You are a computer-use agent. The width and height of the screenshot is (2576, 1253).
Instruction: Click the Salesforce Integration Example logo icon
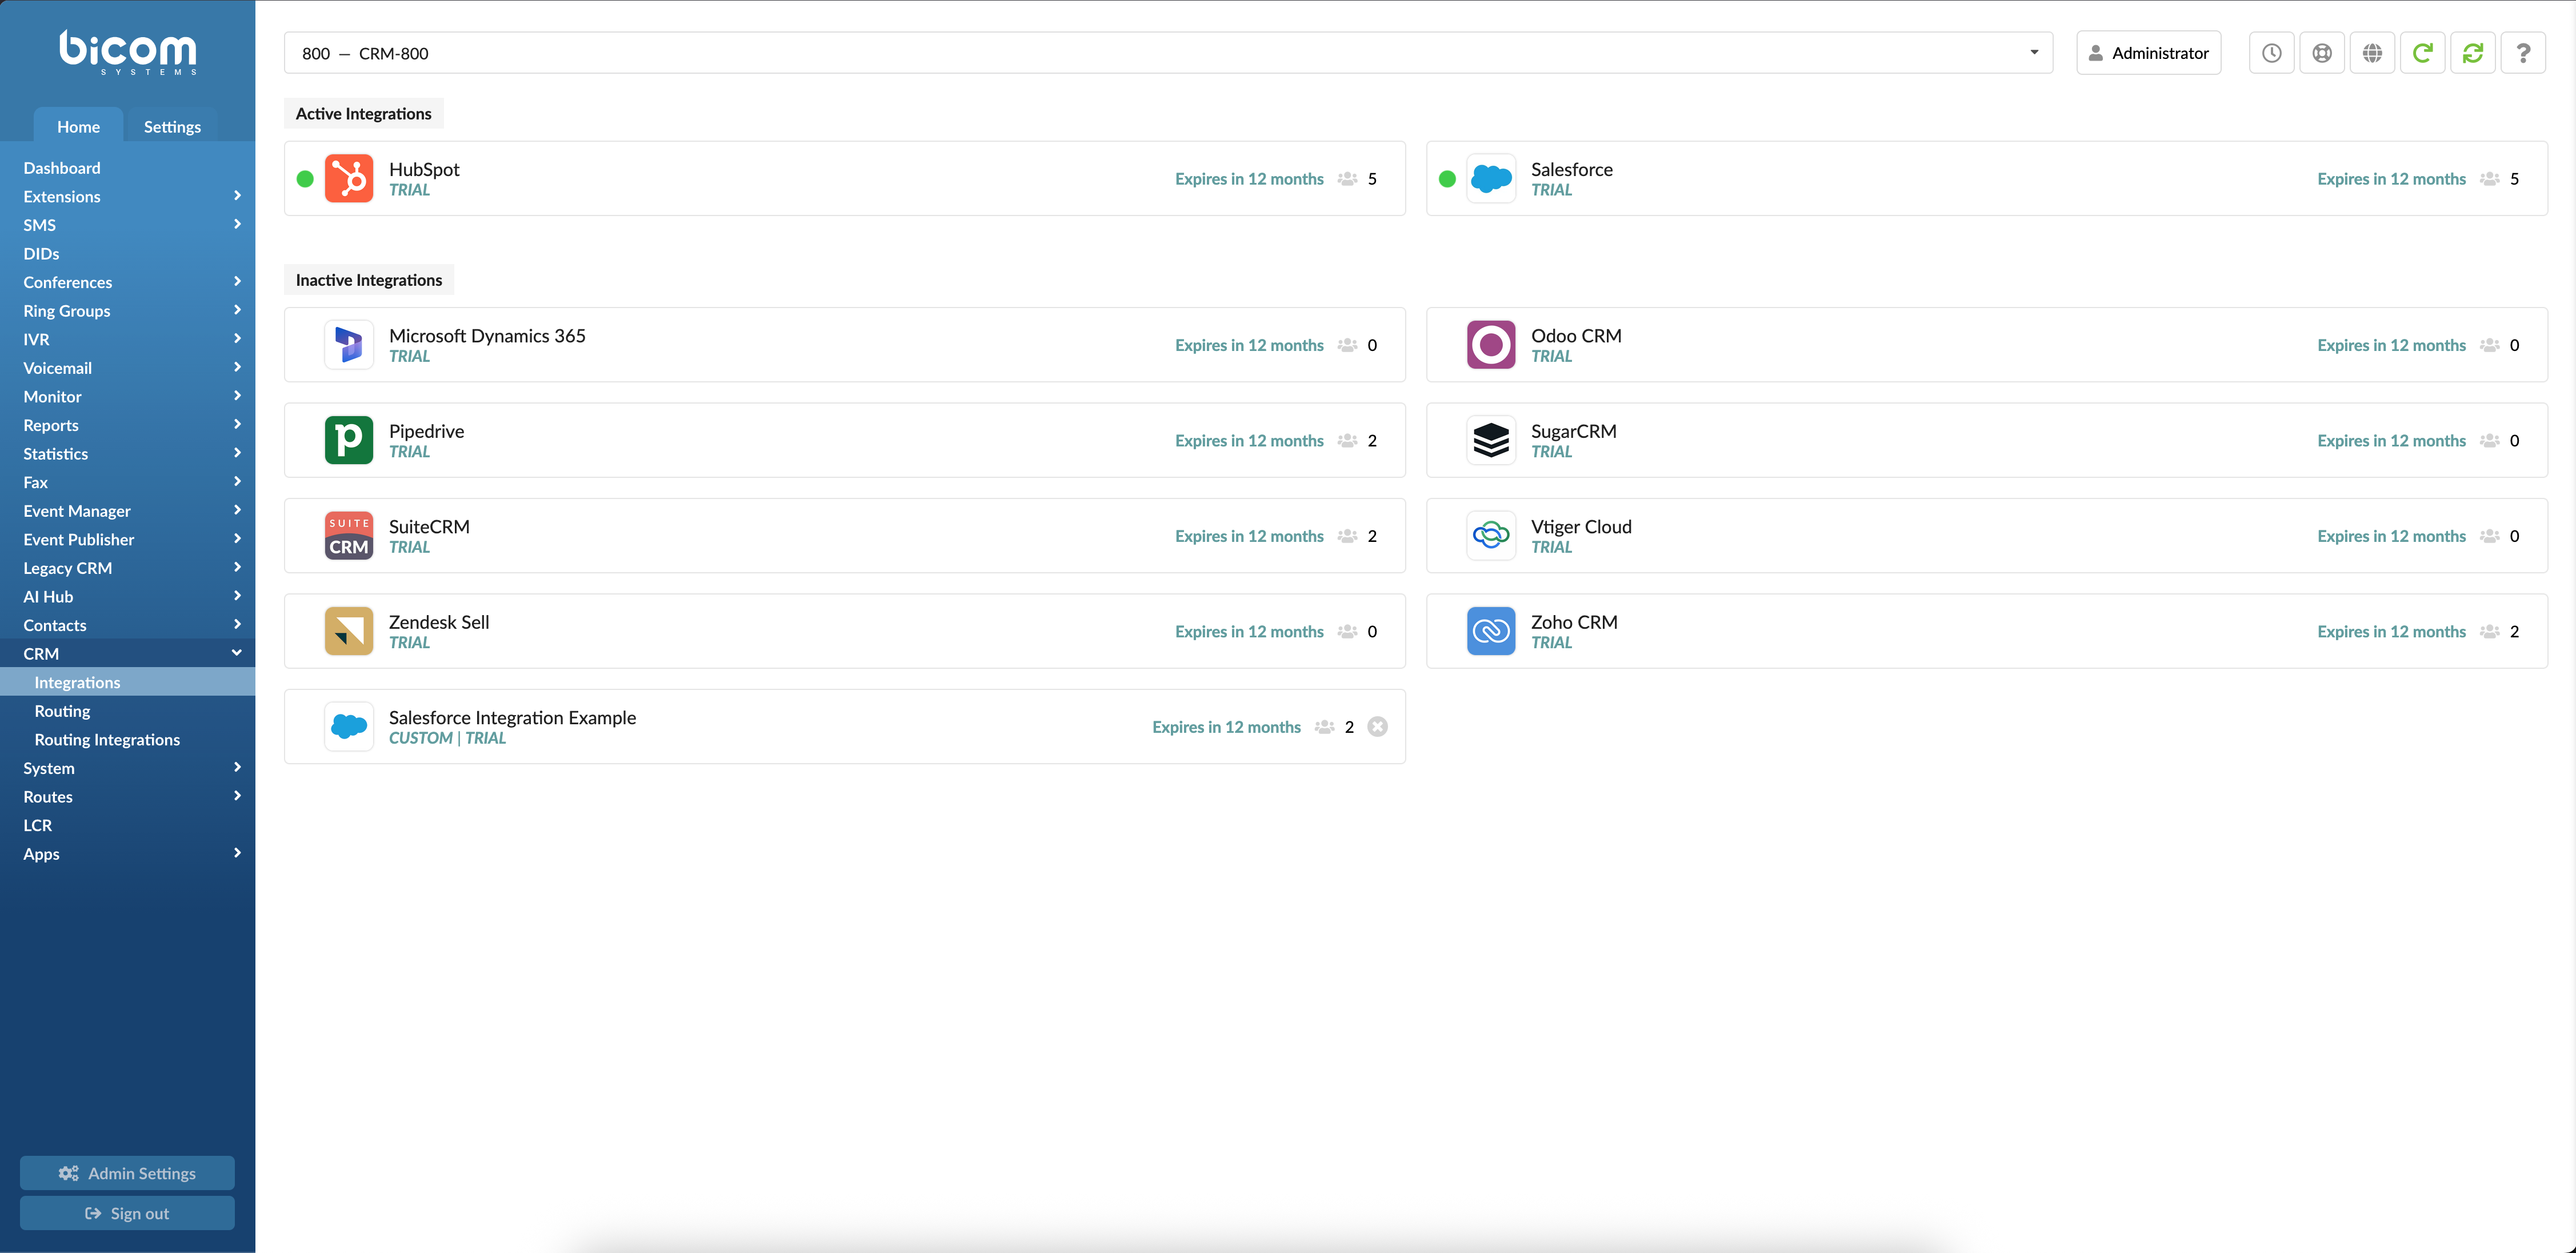coord(349,727)
